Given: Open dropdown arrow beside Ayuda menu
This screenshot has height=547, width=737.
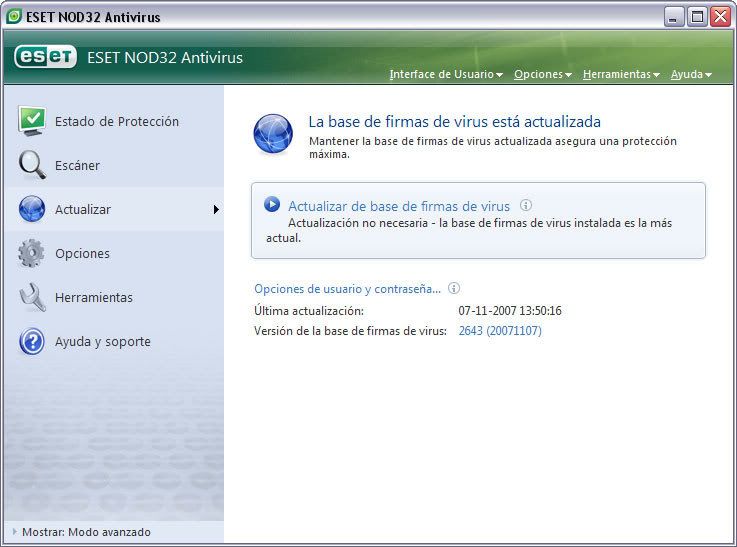Looking at the screenshot, I should click(708, 75).
